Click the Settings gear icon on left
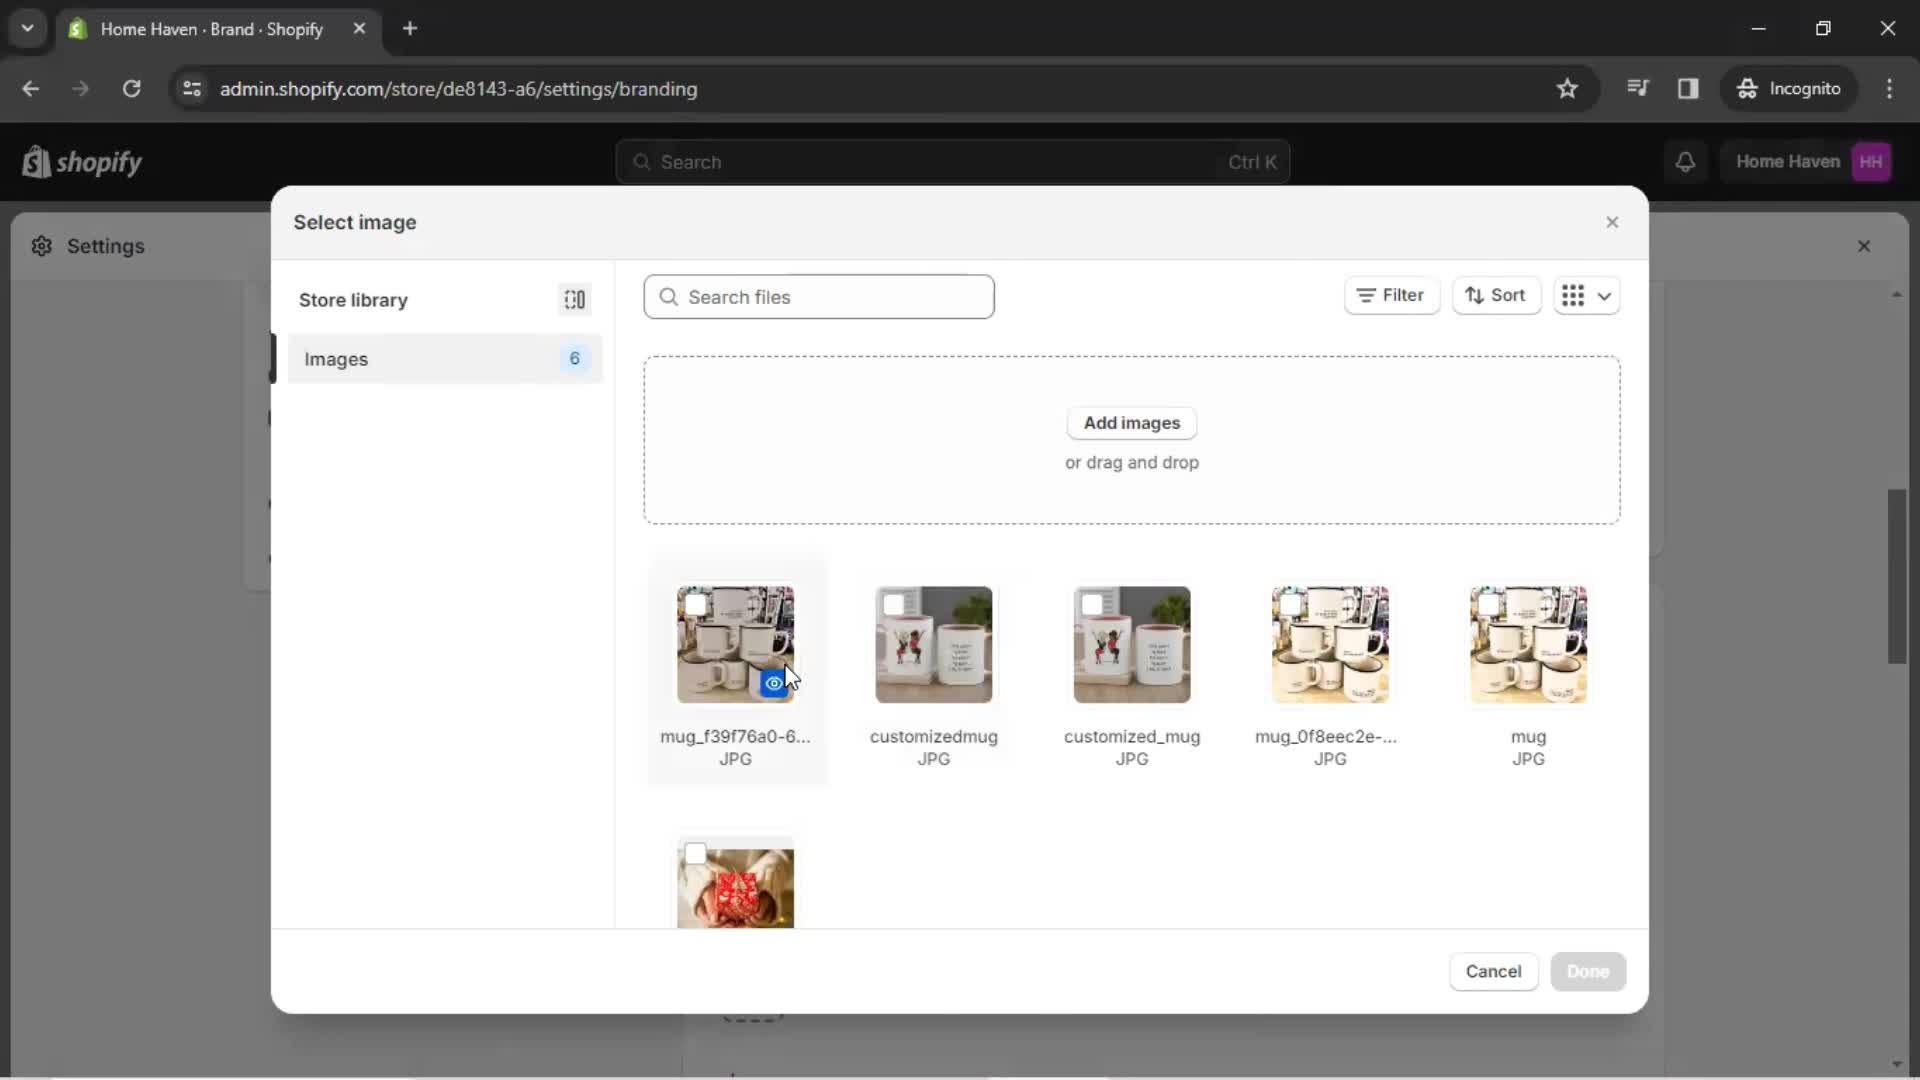 click(40, 247)
